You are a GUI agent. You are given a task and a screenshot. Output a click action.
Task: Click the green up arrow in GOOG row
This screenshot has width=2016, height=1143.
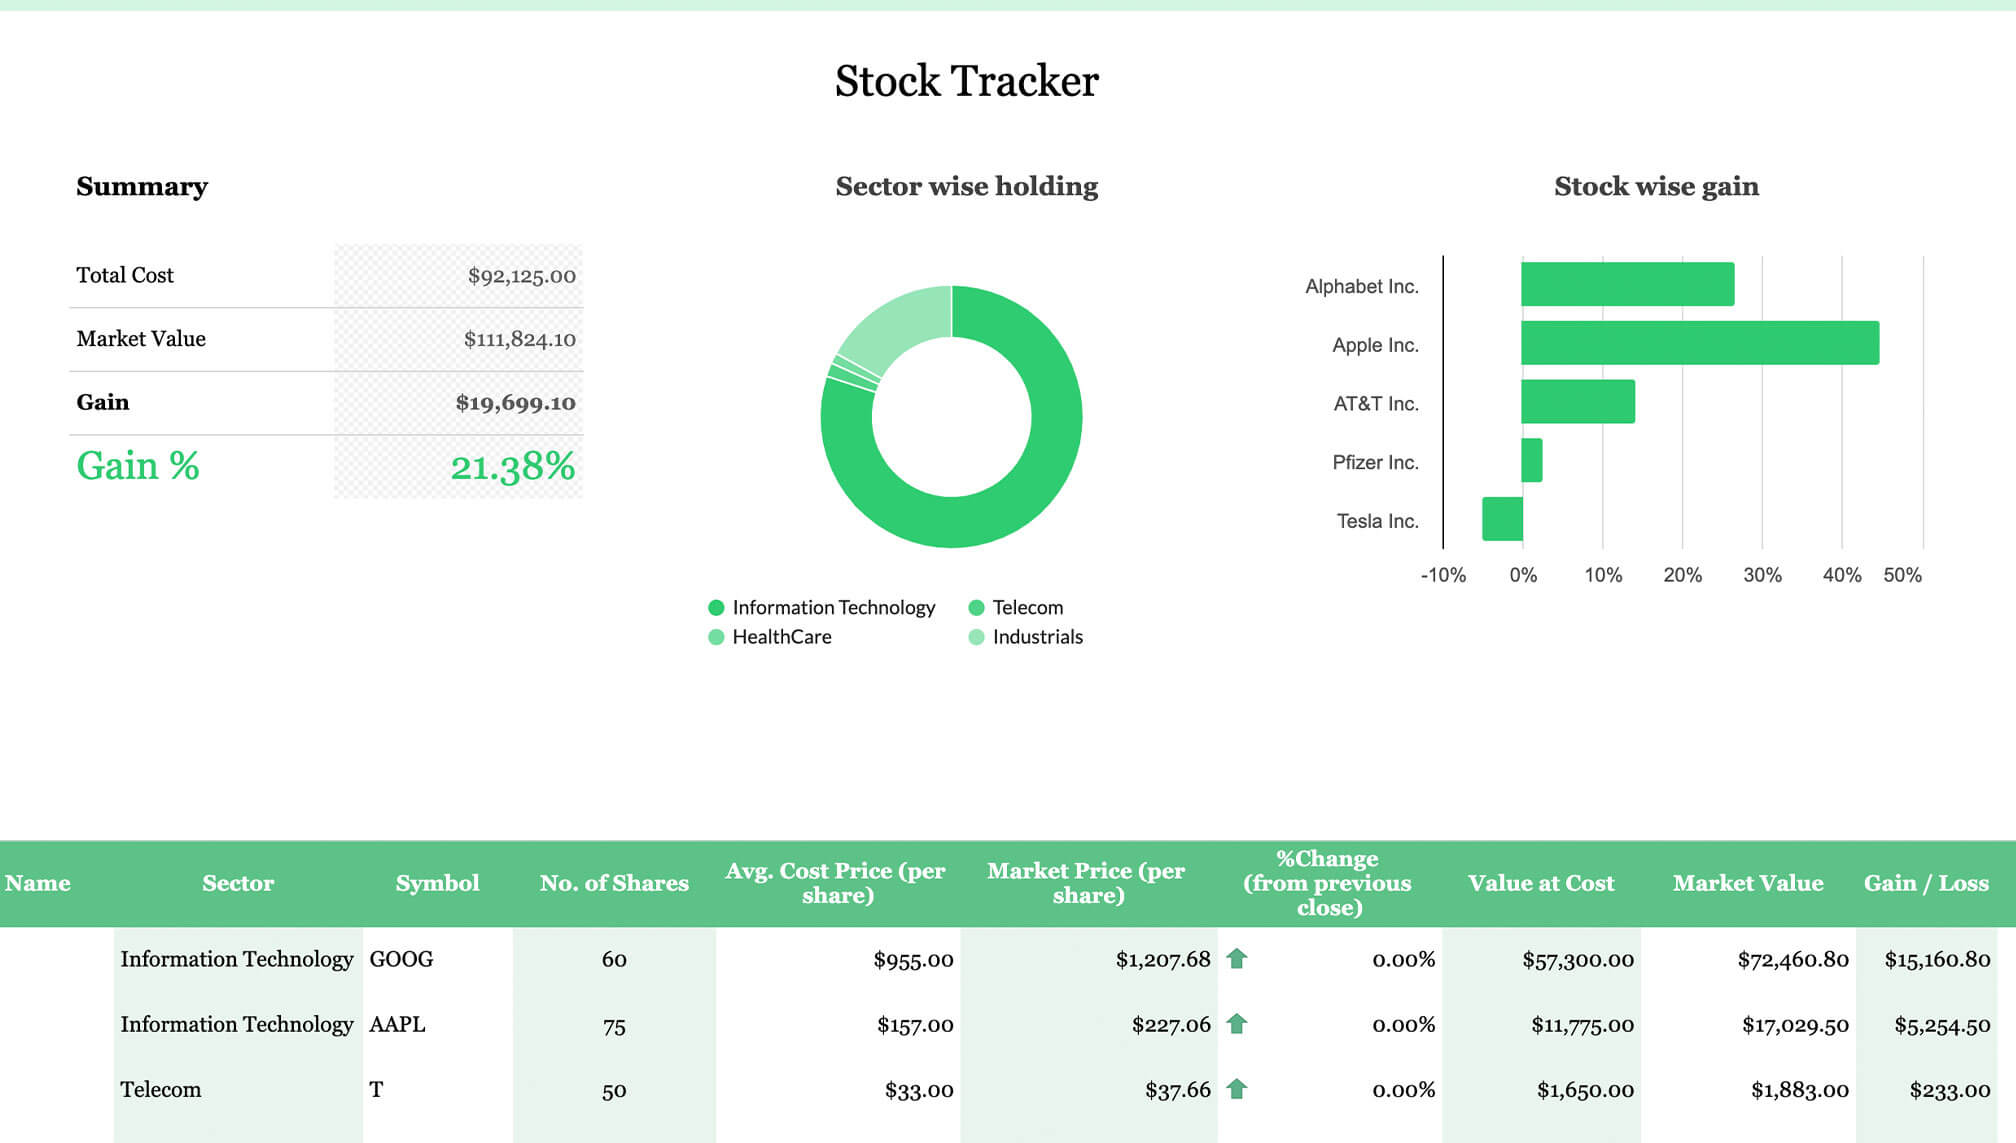[x=1236, y=958]
